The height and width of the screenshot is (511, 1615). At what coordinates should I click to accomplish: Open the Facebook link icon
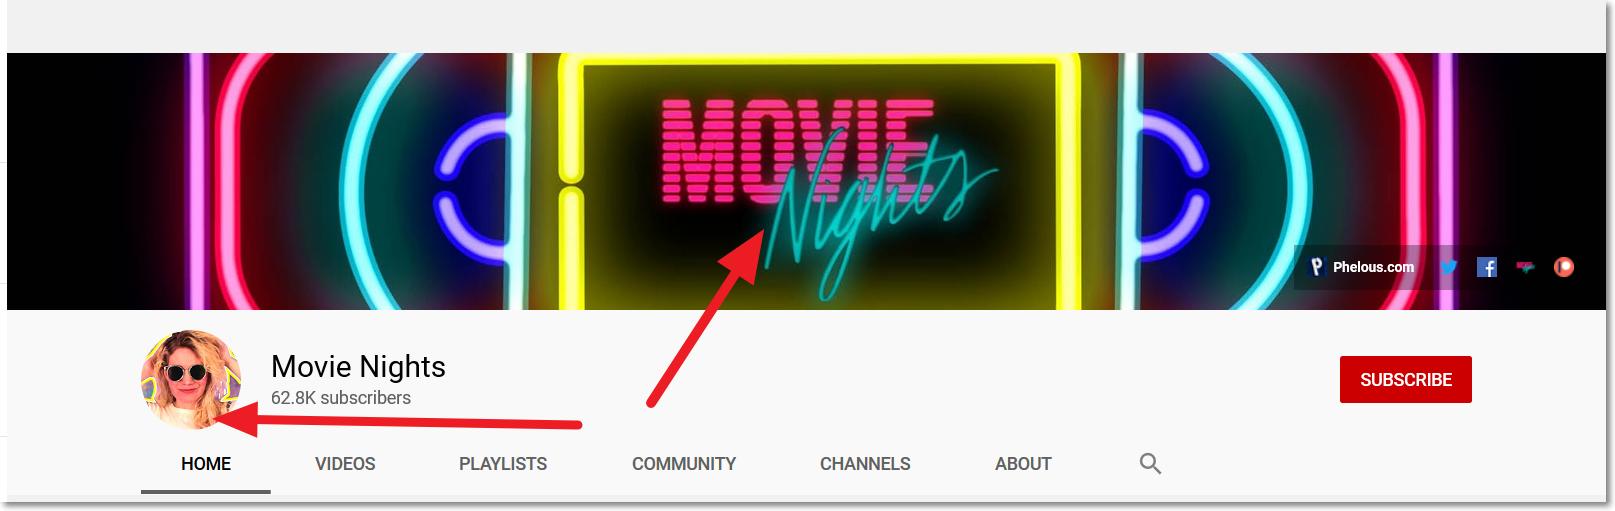(x=1487, y=267)
